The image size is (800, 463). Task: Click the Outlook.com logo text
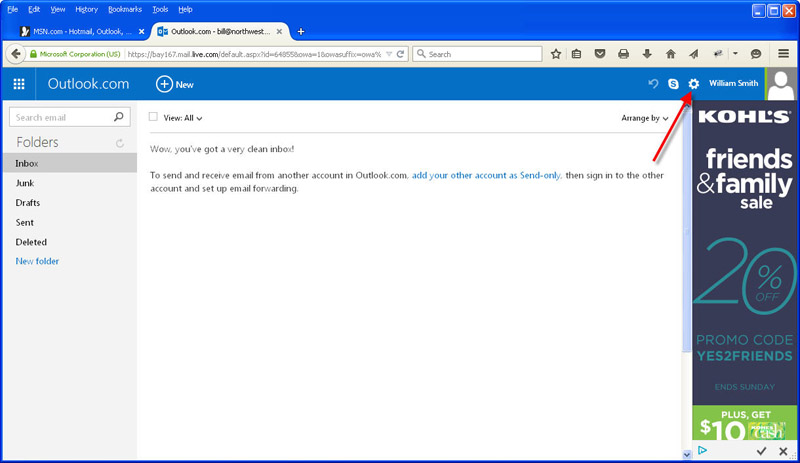[x=88, y=84]
